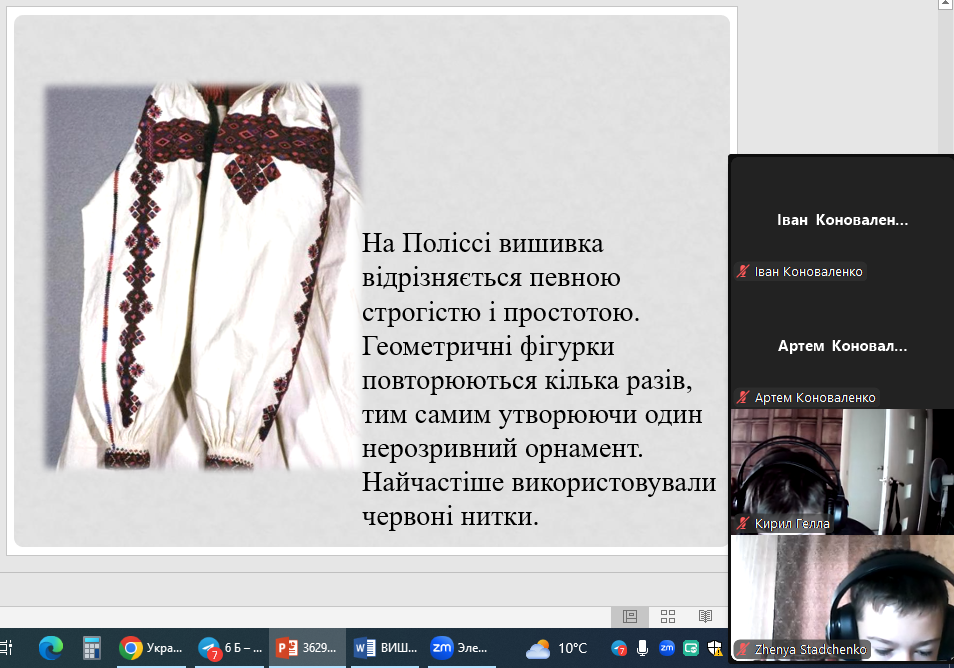Open the weather widget showing 10°C
Image resolution: width=954 pixels, height=668 pixels.
tap(556, 649)
